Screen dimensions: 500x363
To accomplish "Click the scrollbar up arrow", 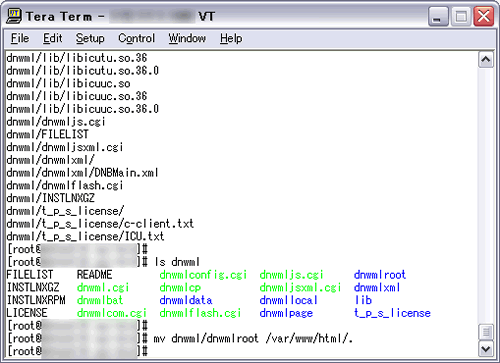I will 486,60.
